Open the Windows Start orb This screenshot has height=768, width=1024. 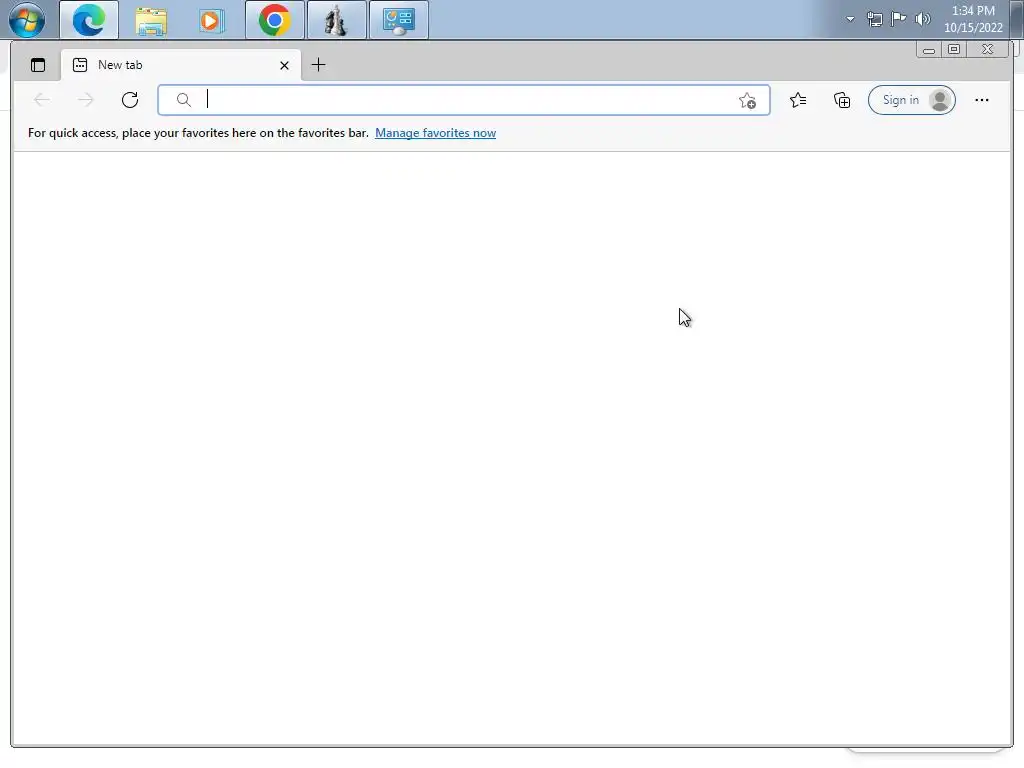click(27, 20)
